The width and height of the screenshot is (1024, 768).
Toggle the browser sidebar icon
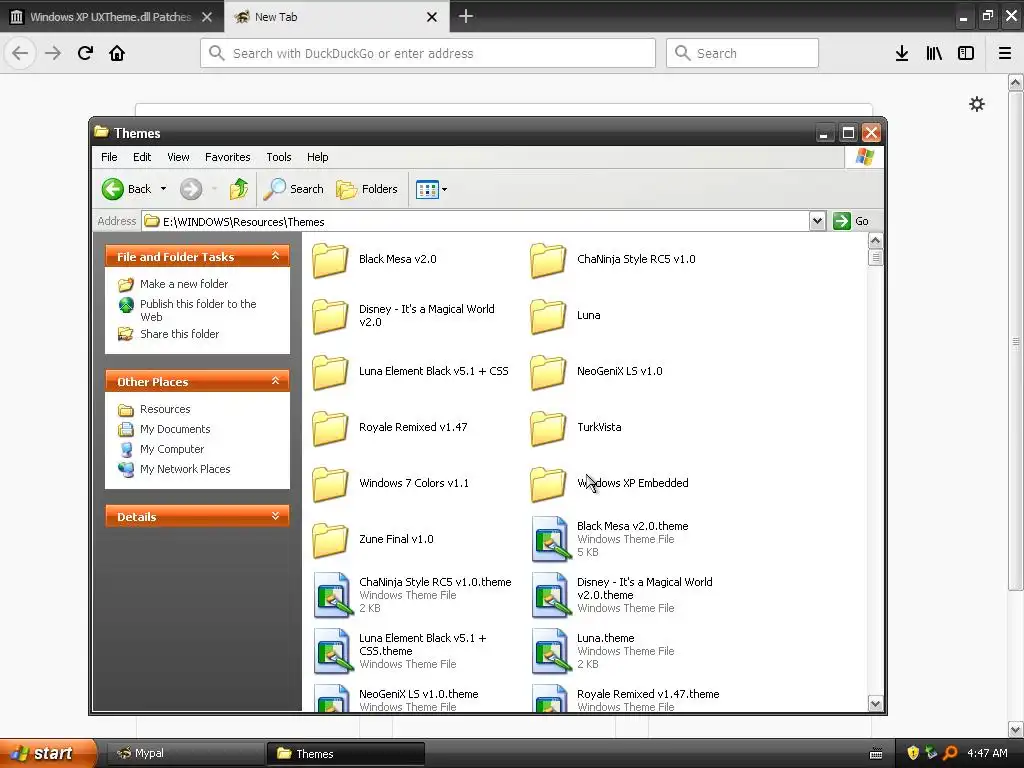pos(966,53)
